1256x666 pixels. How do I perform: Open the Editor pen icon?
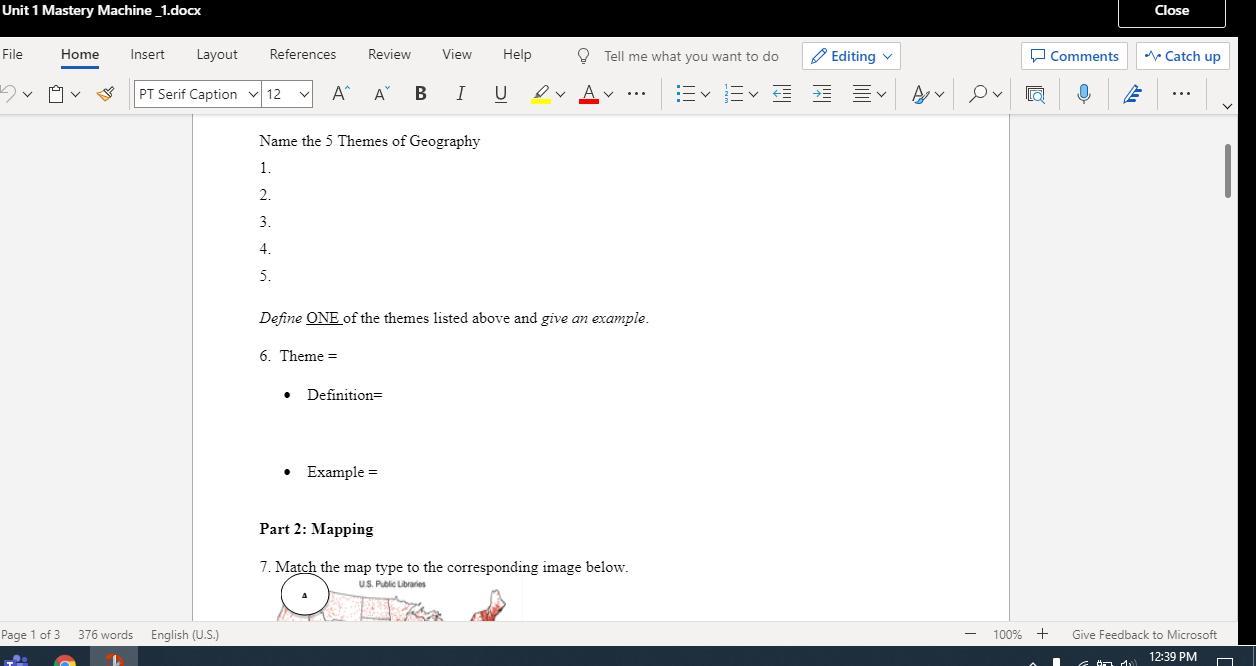[1132, 94]
